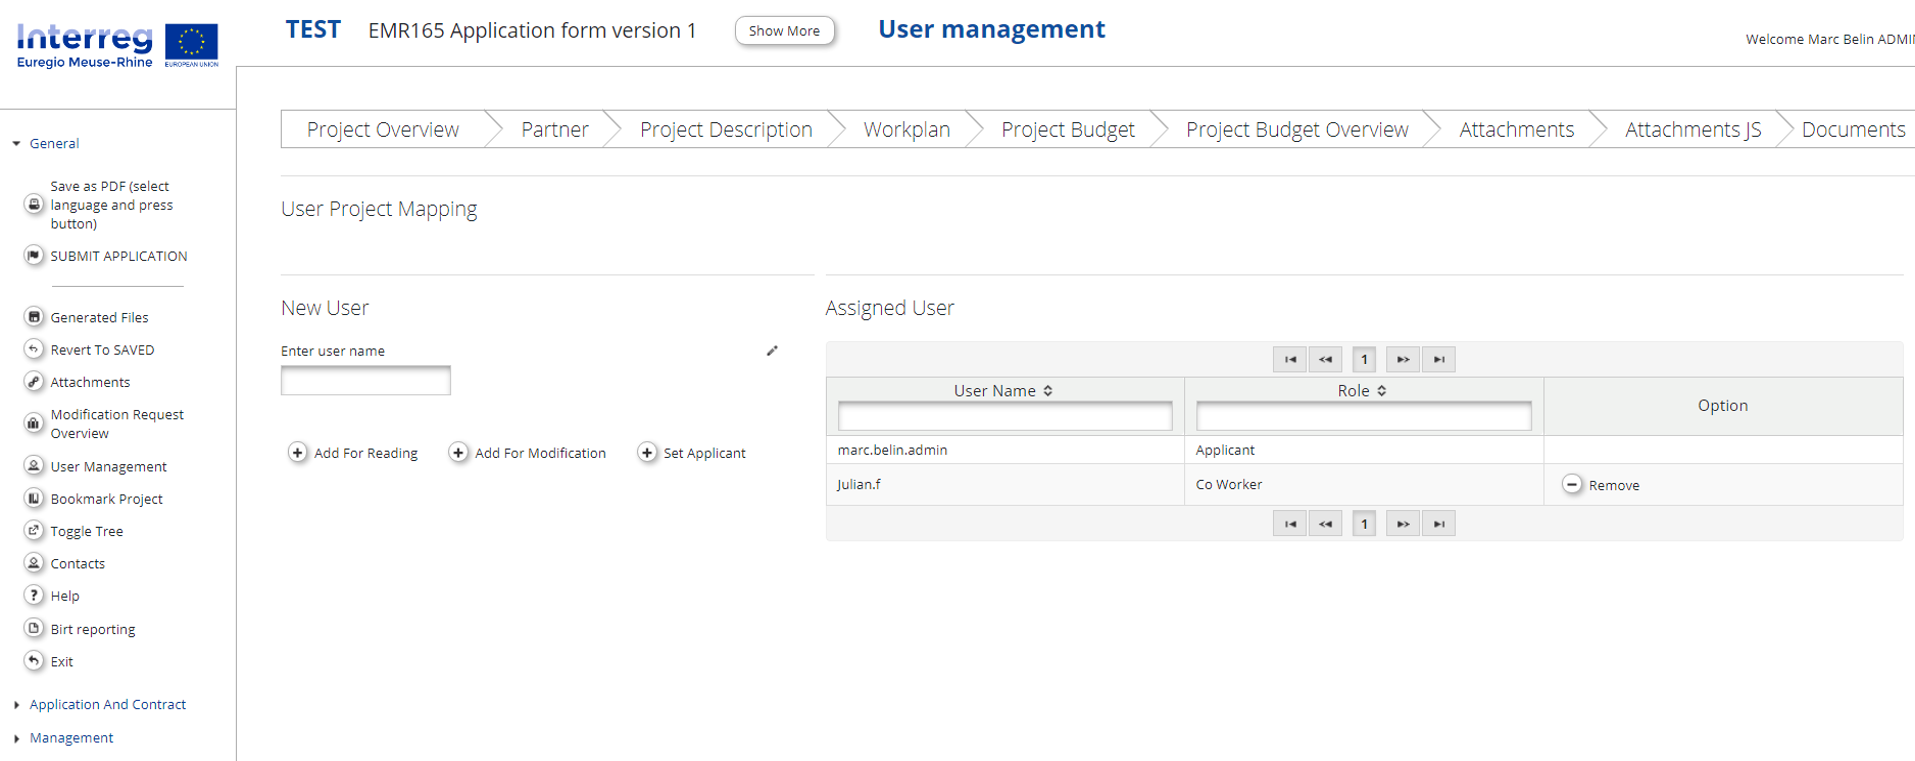Sort the table by User Name column
This screenshot has width=1915, height=761.
click(x=1047, y=391)
